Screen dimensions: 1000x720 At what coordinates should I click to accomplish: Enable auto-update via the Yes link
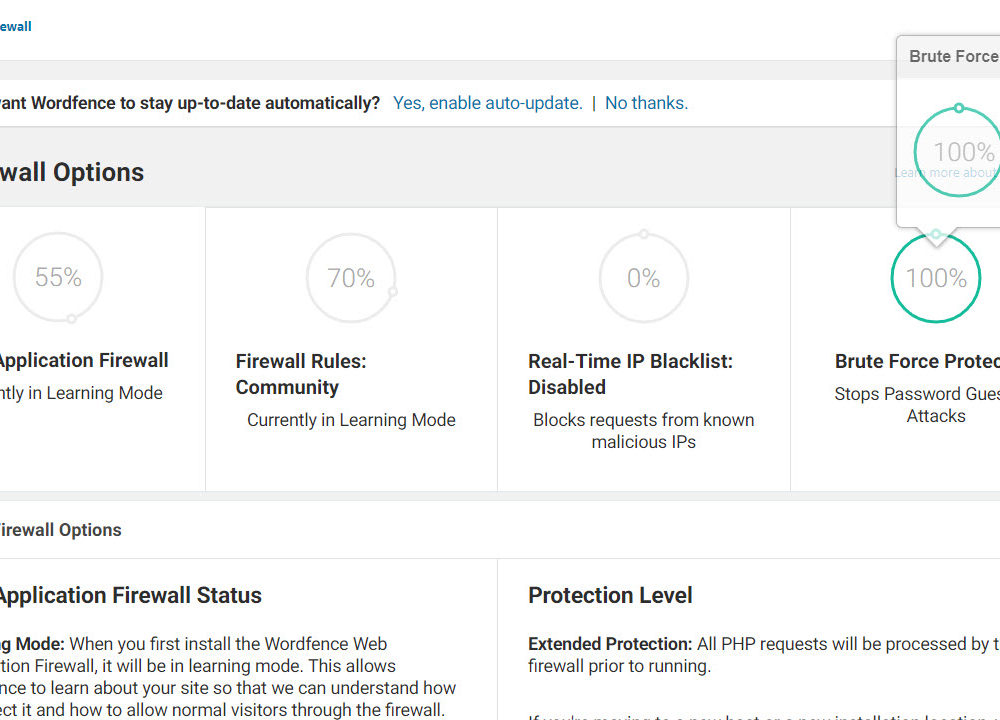487,103
